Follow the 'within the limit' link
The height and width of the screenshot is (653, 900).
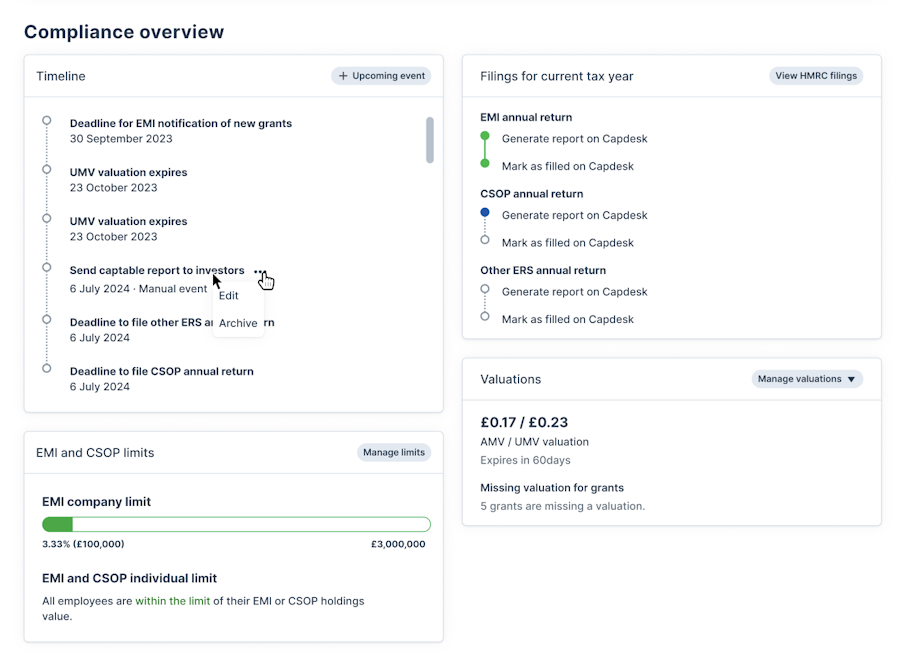click(172, 601)
